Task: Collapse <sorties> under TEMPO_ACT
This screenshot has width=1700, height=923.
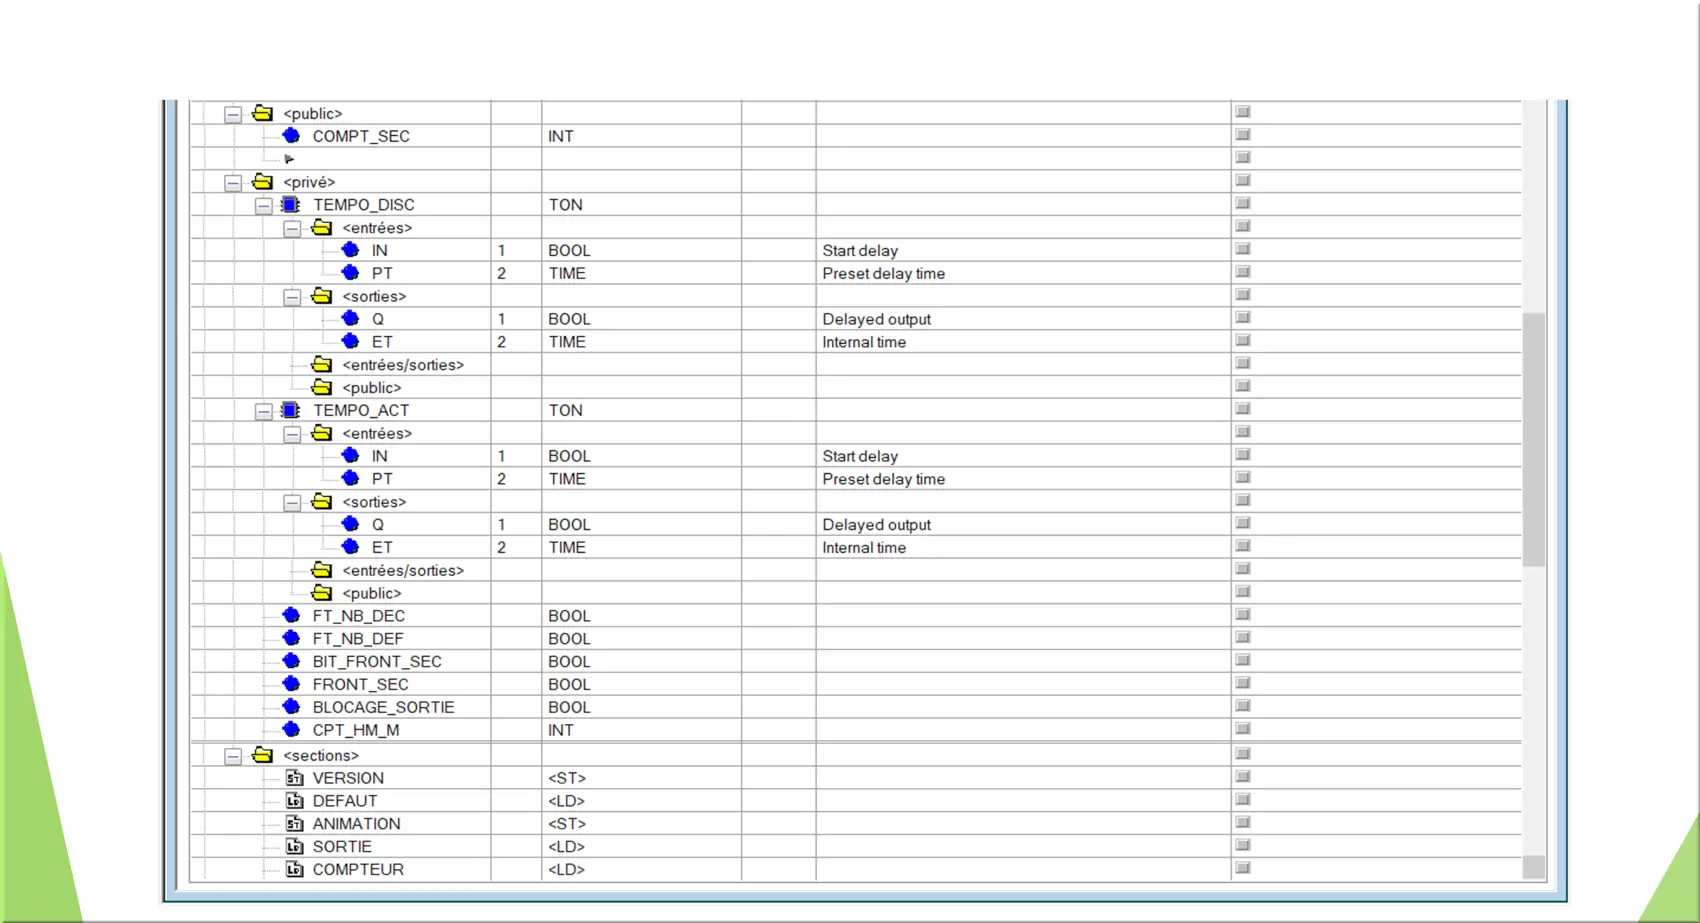Action: (x=292, y=503)
